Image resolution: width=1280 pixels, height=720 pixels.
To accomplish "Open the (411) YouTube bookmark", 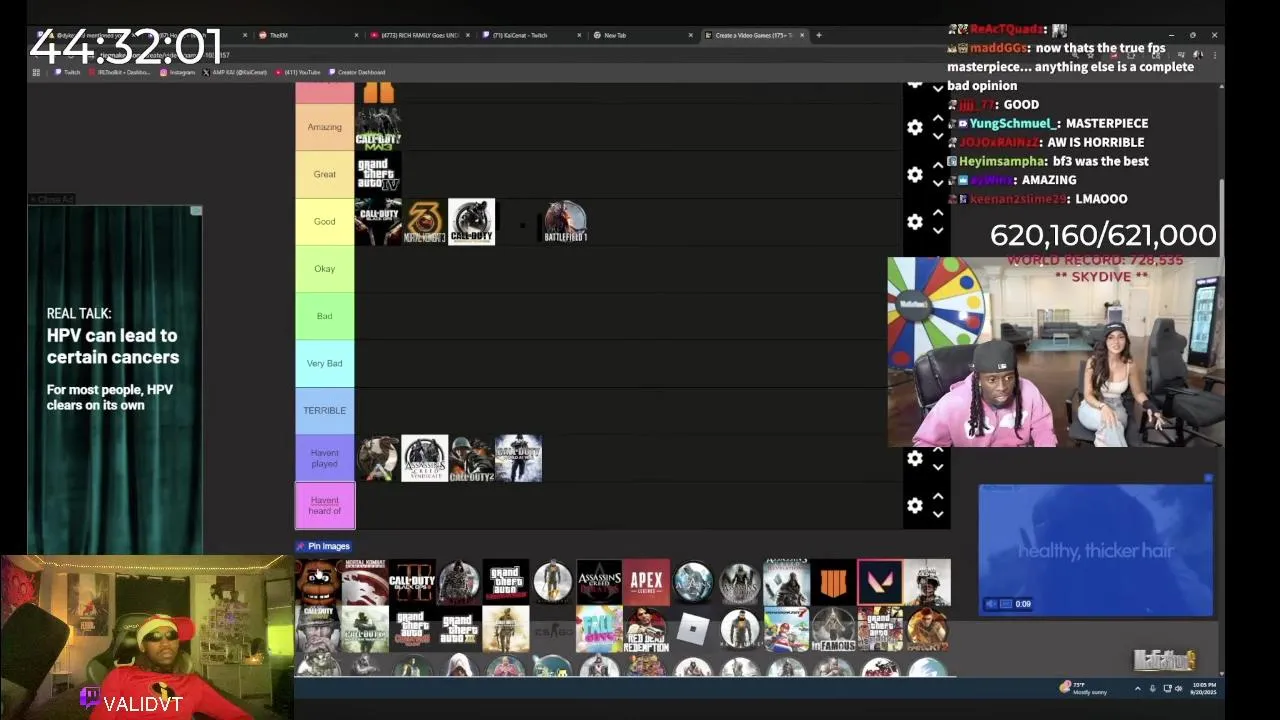I will pyautogui.click(x=298, y=72).
